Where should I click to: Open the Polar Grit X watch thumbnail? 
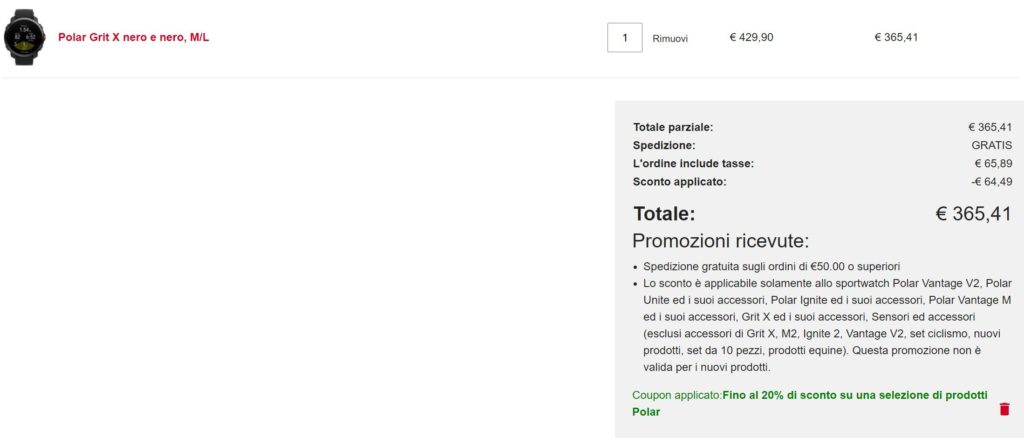point(24,37)
